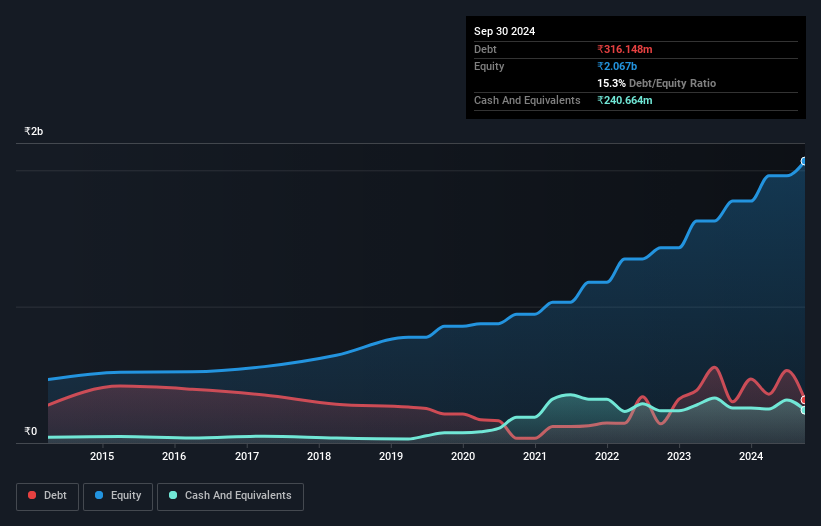Click the ₹316.148m debt value
The height and width of the screenshot is (526, 821).
tap(625, 49)
